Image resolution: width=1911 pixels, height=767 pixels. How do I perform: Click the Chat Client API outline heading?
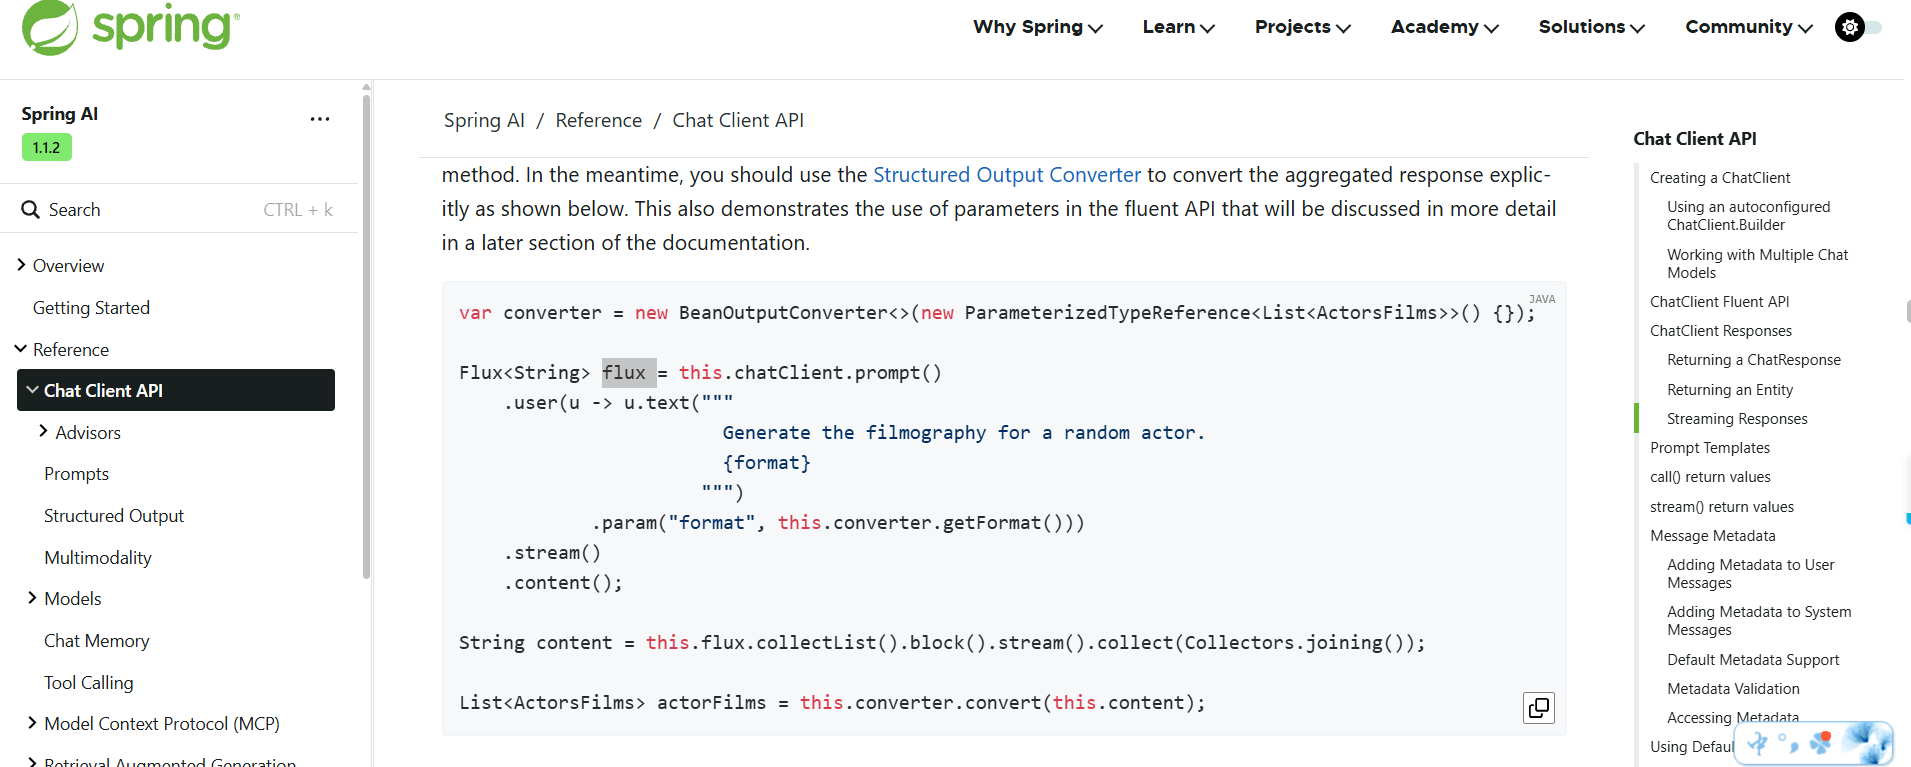[x=1694, y=139]
